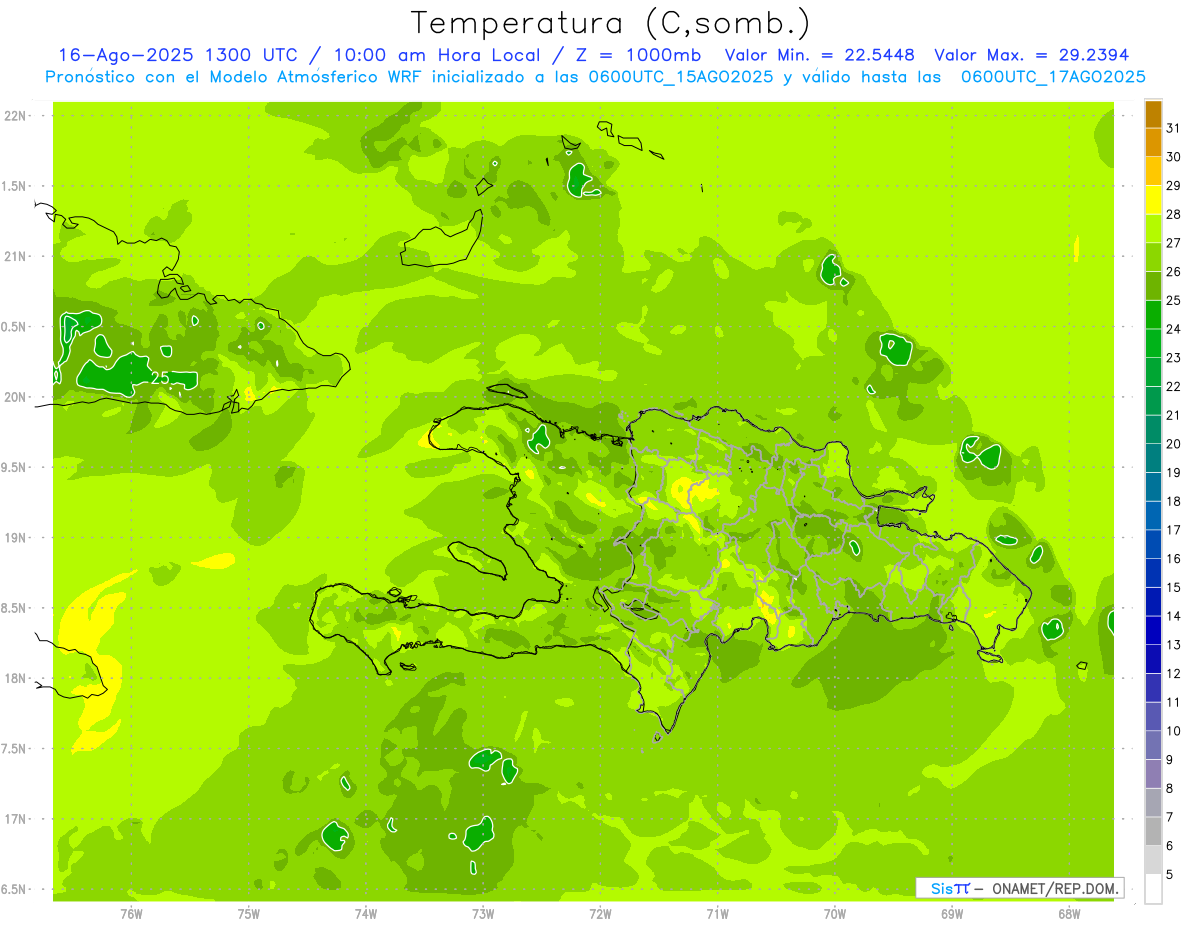Click the "9.5N" latitude label

click(14, 468)
